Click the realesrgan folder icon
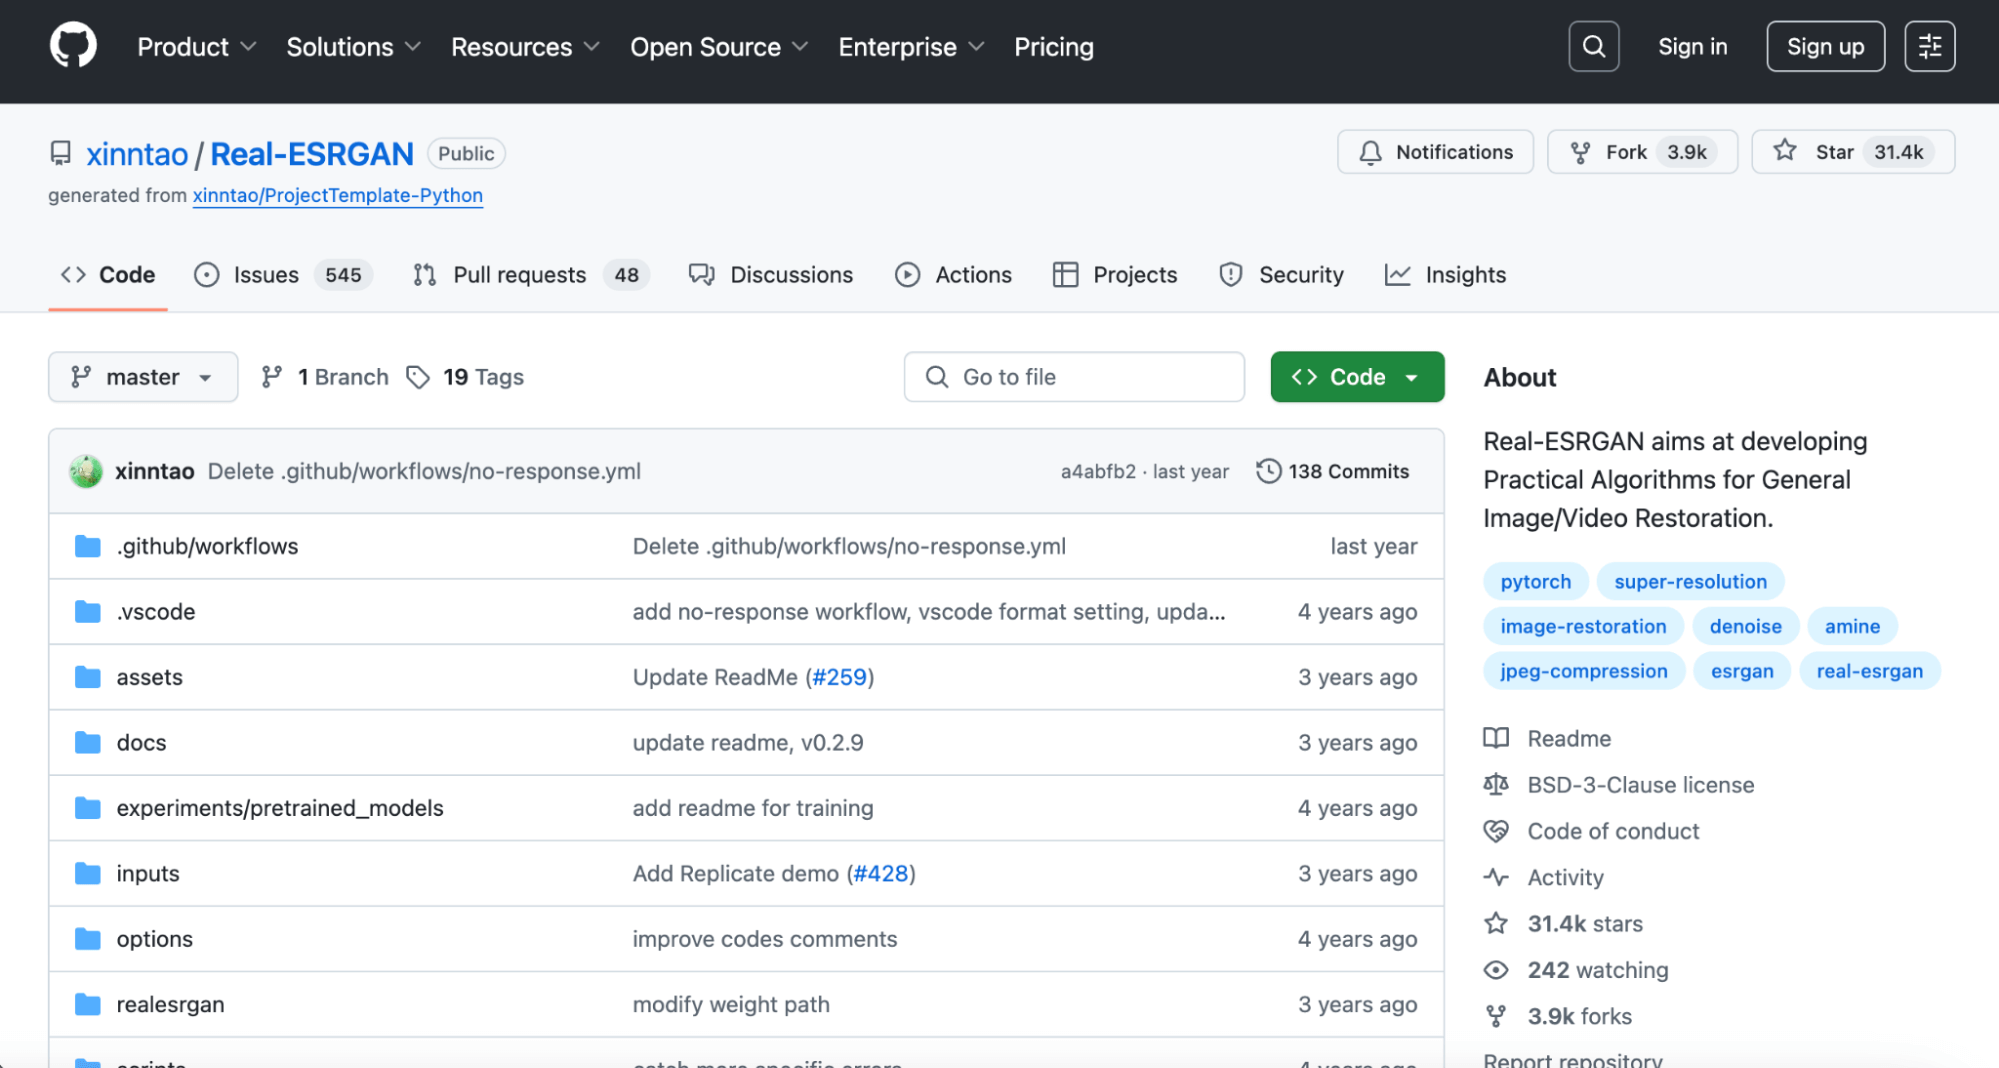Screen dimensions: 1999x1068 [x=88, y=1004]
